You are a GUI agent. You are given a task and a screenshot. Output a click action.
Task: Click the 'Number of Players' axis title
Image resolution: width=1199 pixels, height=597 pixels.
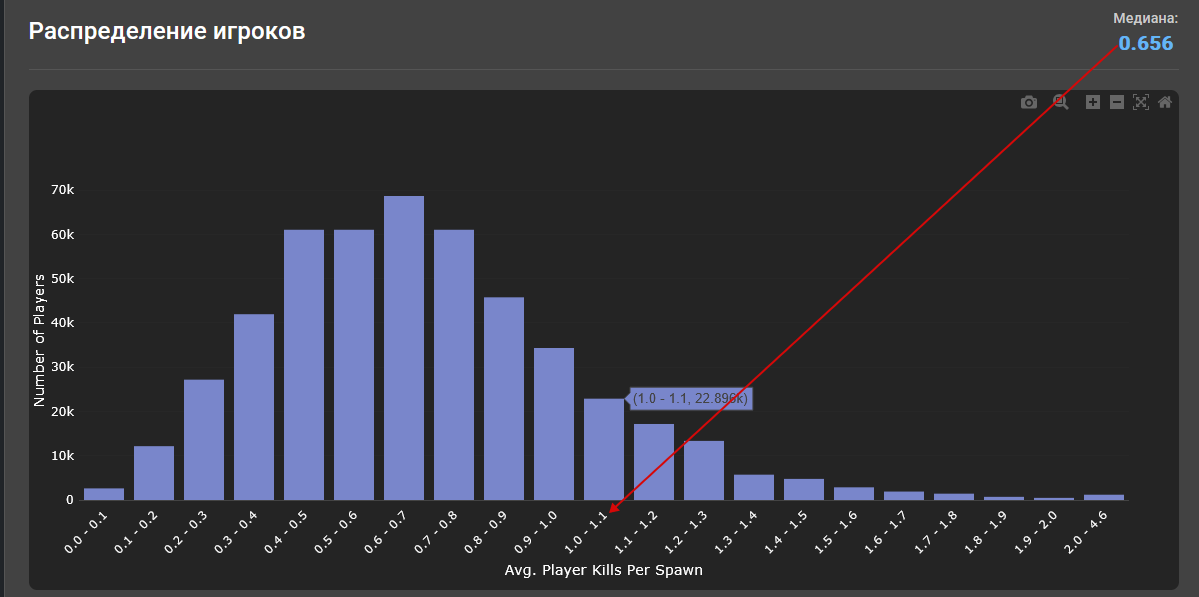(40, 340)
